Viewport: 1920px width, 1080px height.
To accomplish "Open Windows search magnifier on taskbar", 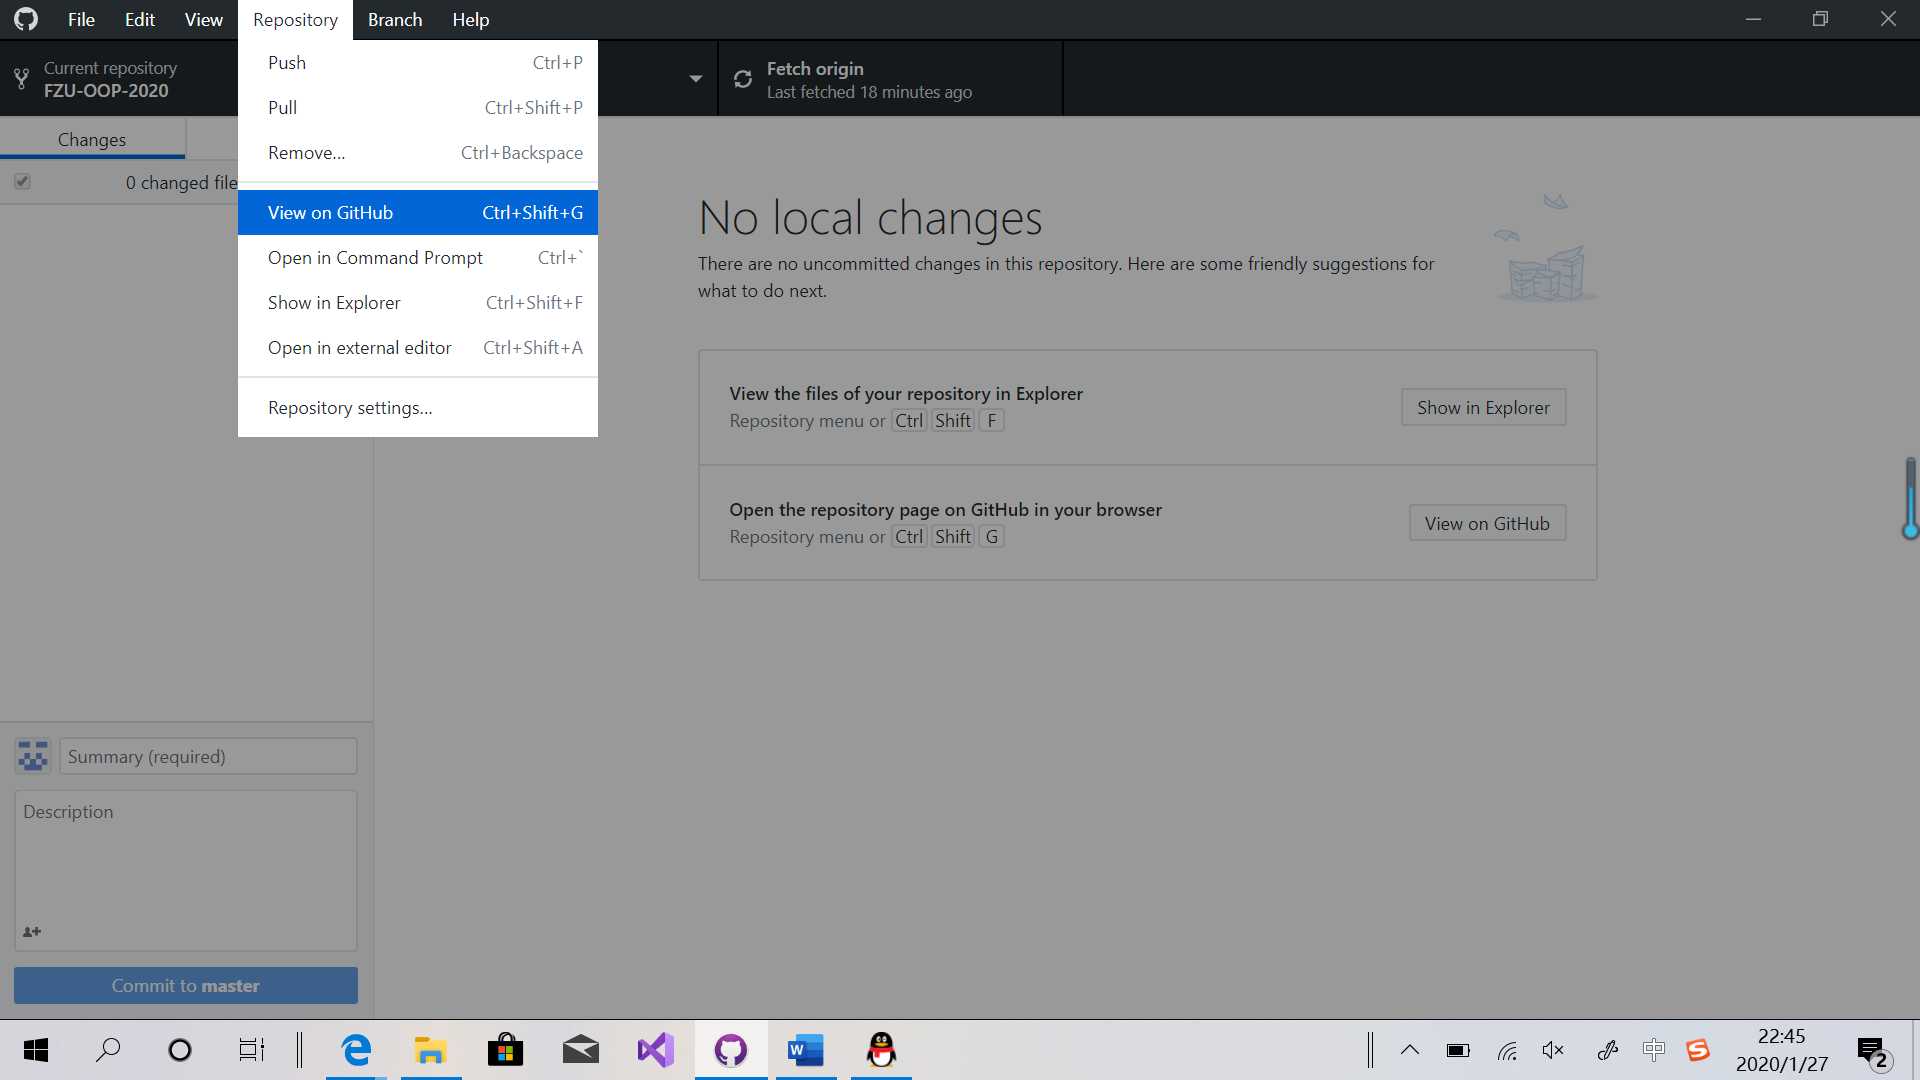I will [x=108, y=1050].
